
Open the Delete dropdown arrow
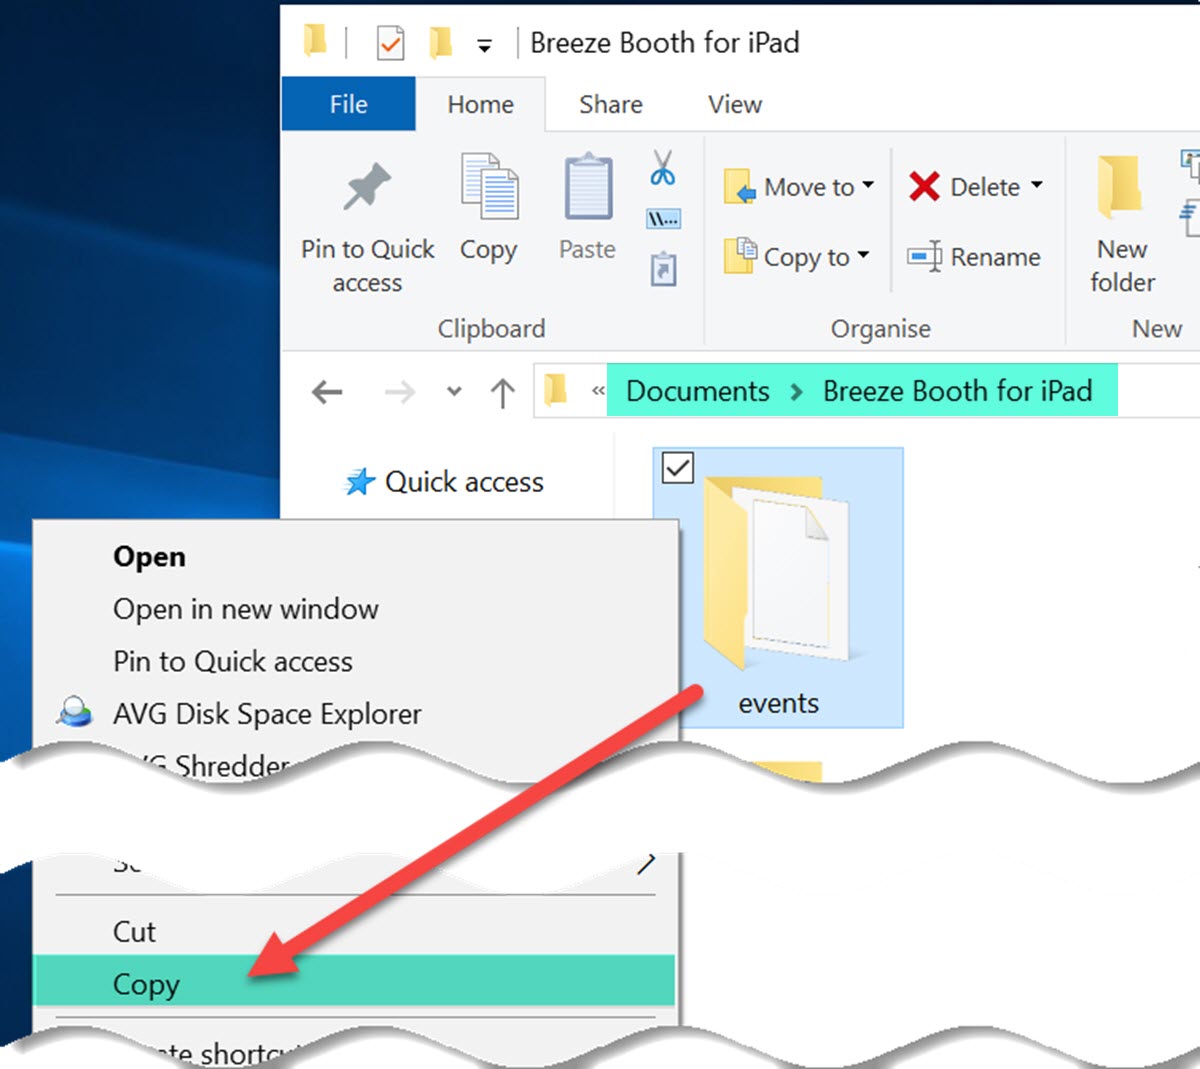pyautogui.click(x=1037, y=185)
